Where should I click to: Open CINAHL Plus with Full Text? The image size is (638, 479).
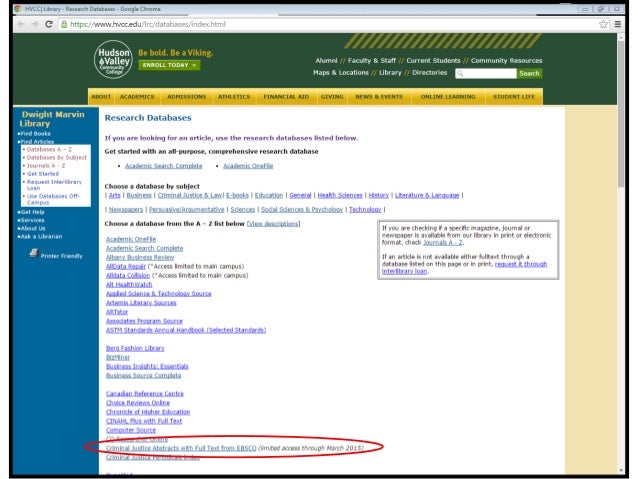pos(144,421)
